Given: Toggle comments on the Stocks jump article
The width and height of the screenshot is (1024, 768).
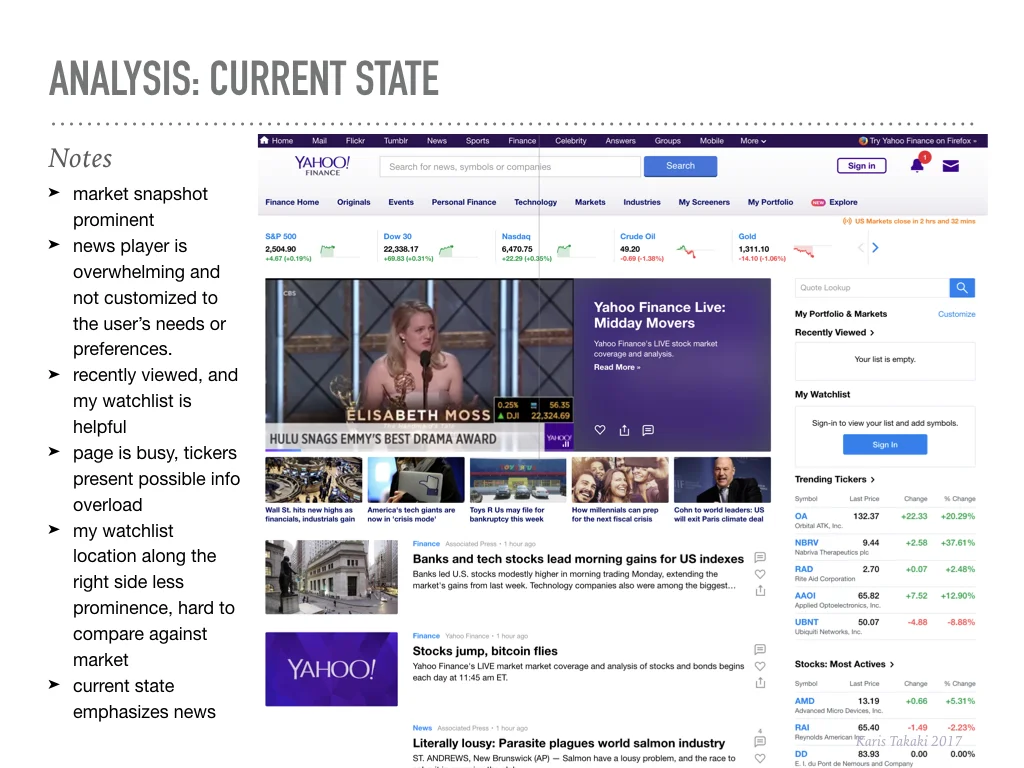Looking at the screenshot, I should pyautogui.click(x=759, y=649).
